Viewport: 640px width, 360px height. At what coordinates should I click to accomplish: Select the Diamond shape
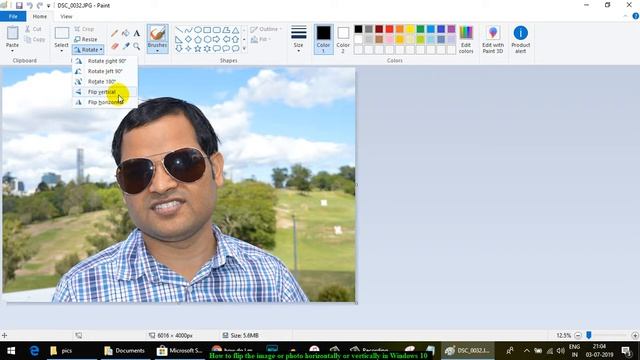click(x=188, y=40)
